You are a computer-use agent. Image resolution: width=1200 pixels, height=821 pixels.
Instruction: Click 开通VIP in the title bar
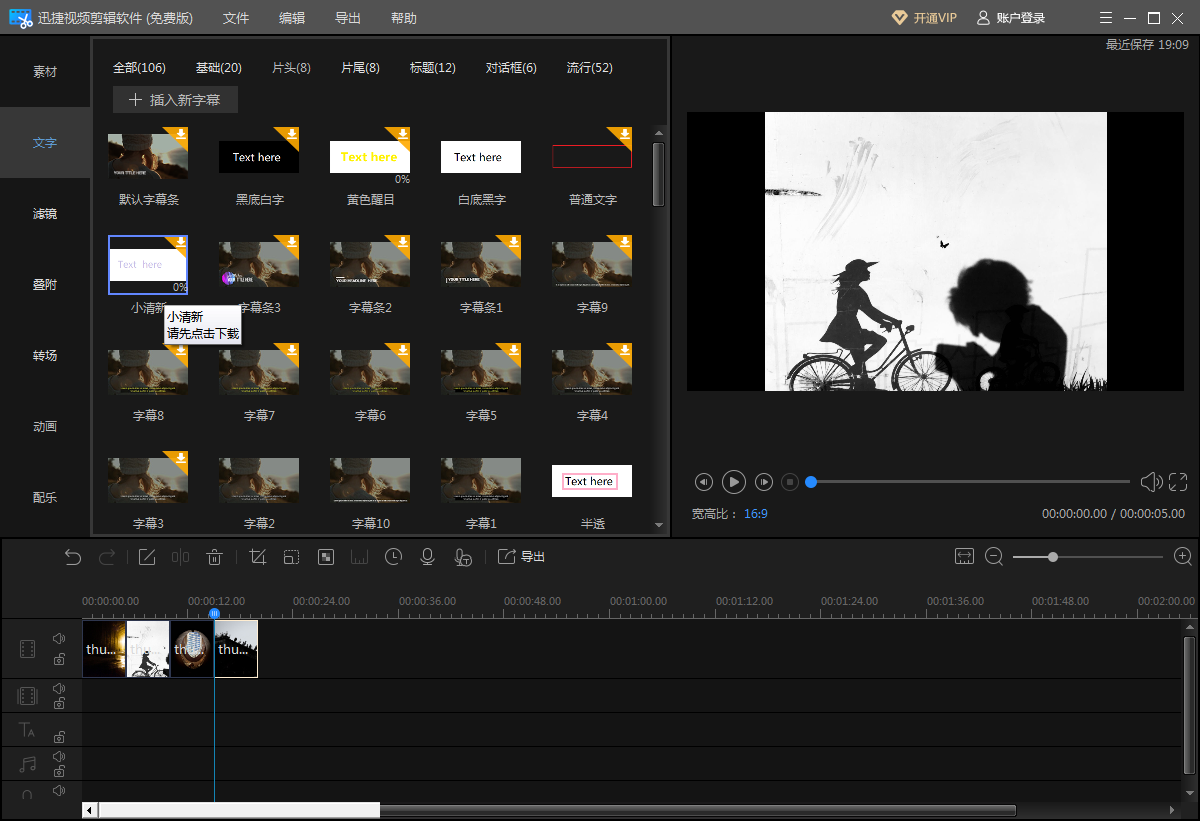click(x=924, y=18)
